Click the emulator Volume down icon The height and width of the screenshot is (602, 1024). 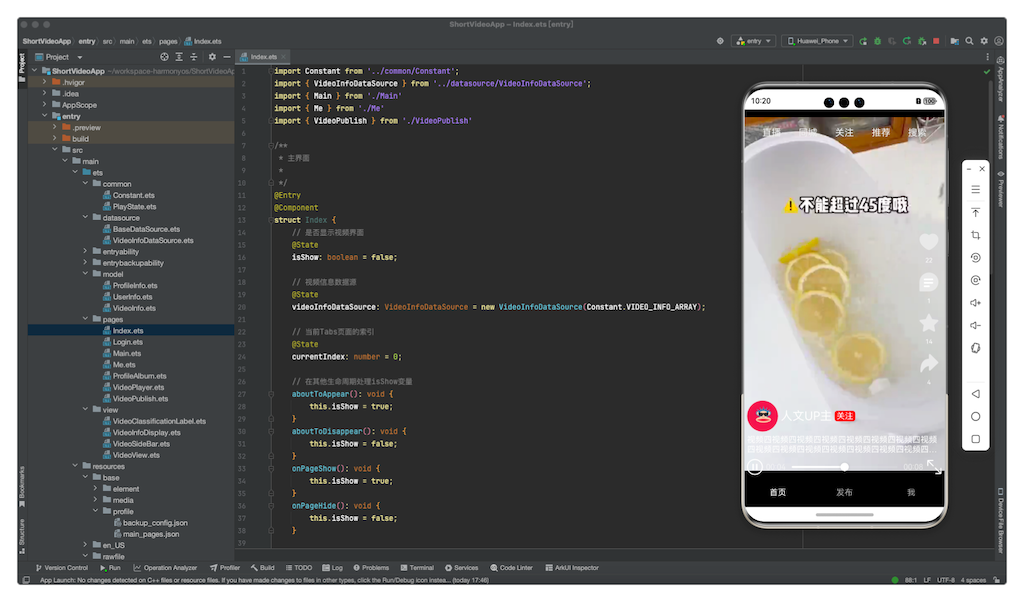click(x=976, y=325)
